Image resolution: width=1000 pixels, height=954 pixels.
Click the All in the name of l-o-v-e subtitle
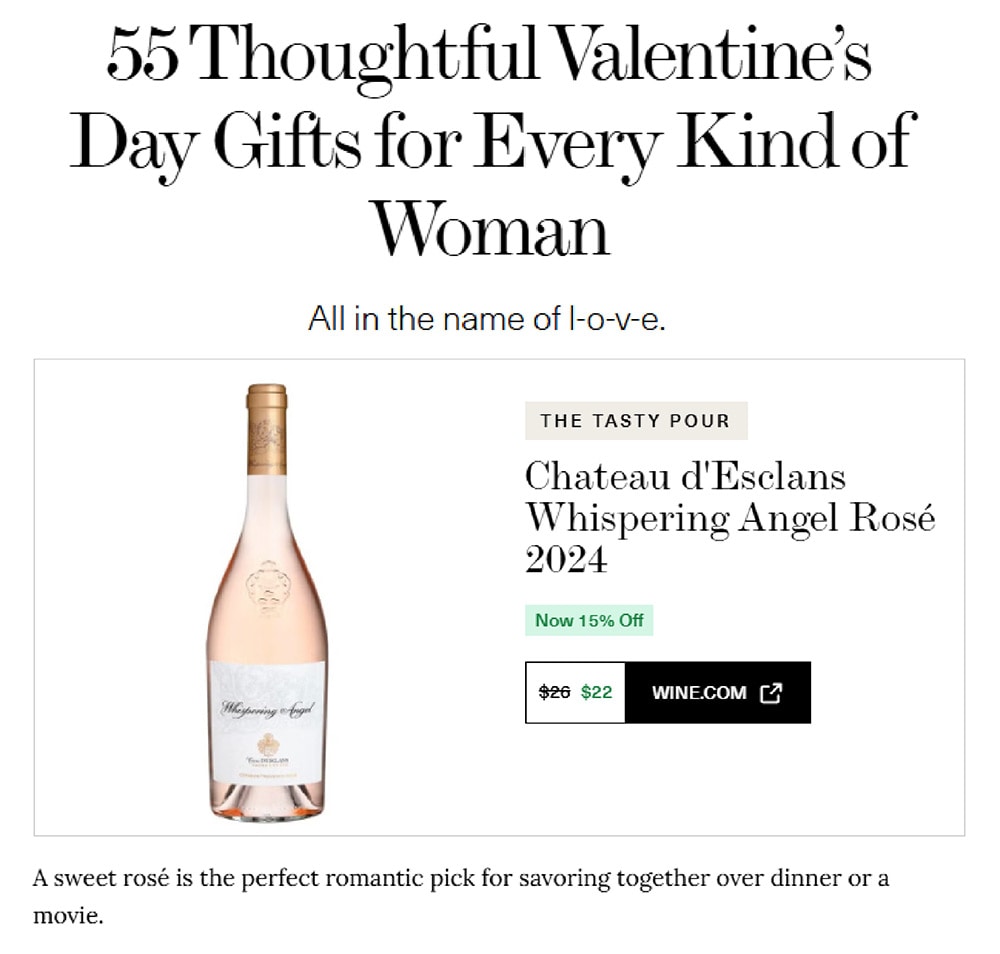(486, 320)
